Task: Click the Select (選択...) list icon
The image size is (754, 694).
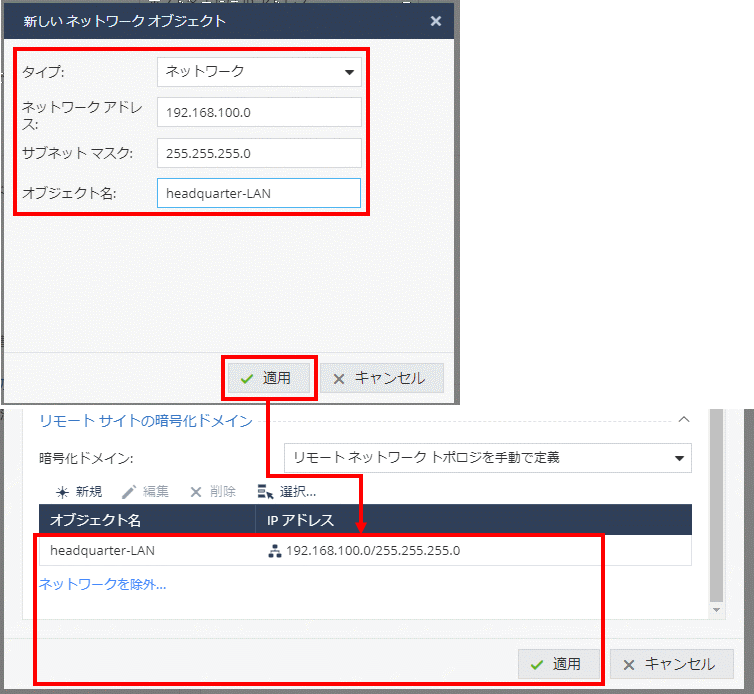Action: pyautogui.click(x=265, y=492)
